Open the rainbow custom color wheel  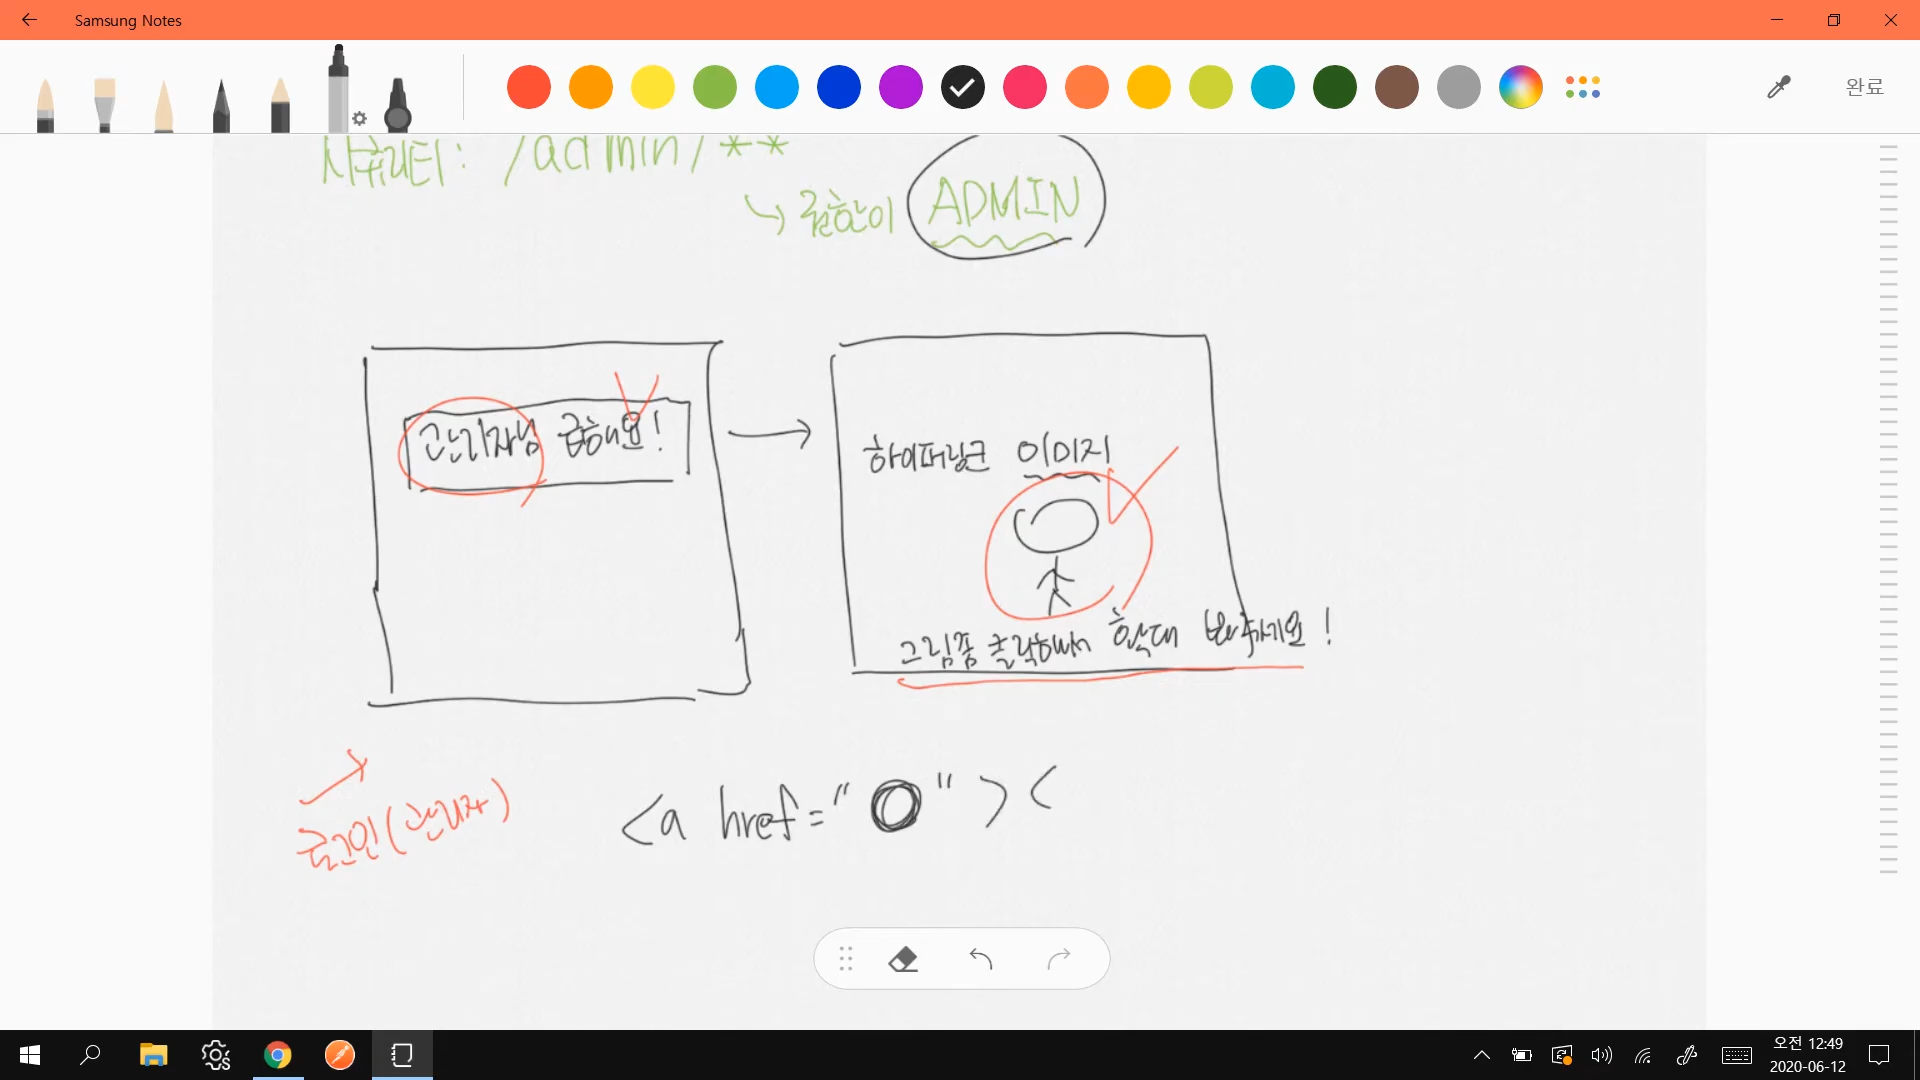click(1520, 87)
